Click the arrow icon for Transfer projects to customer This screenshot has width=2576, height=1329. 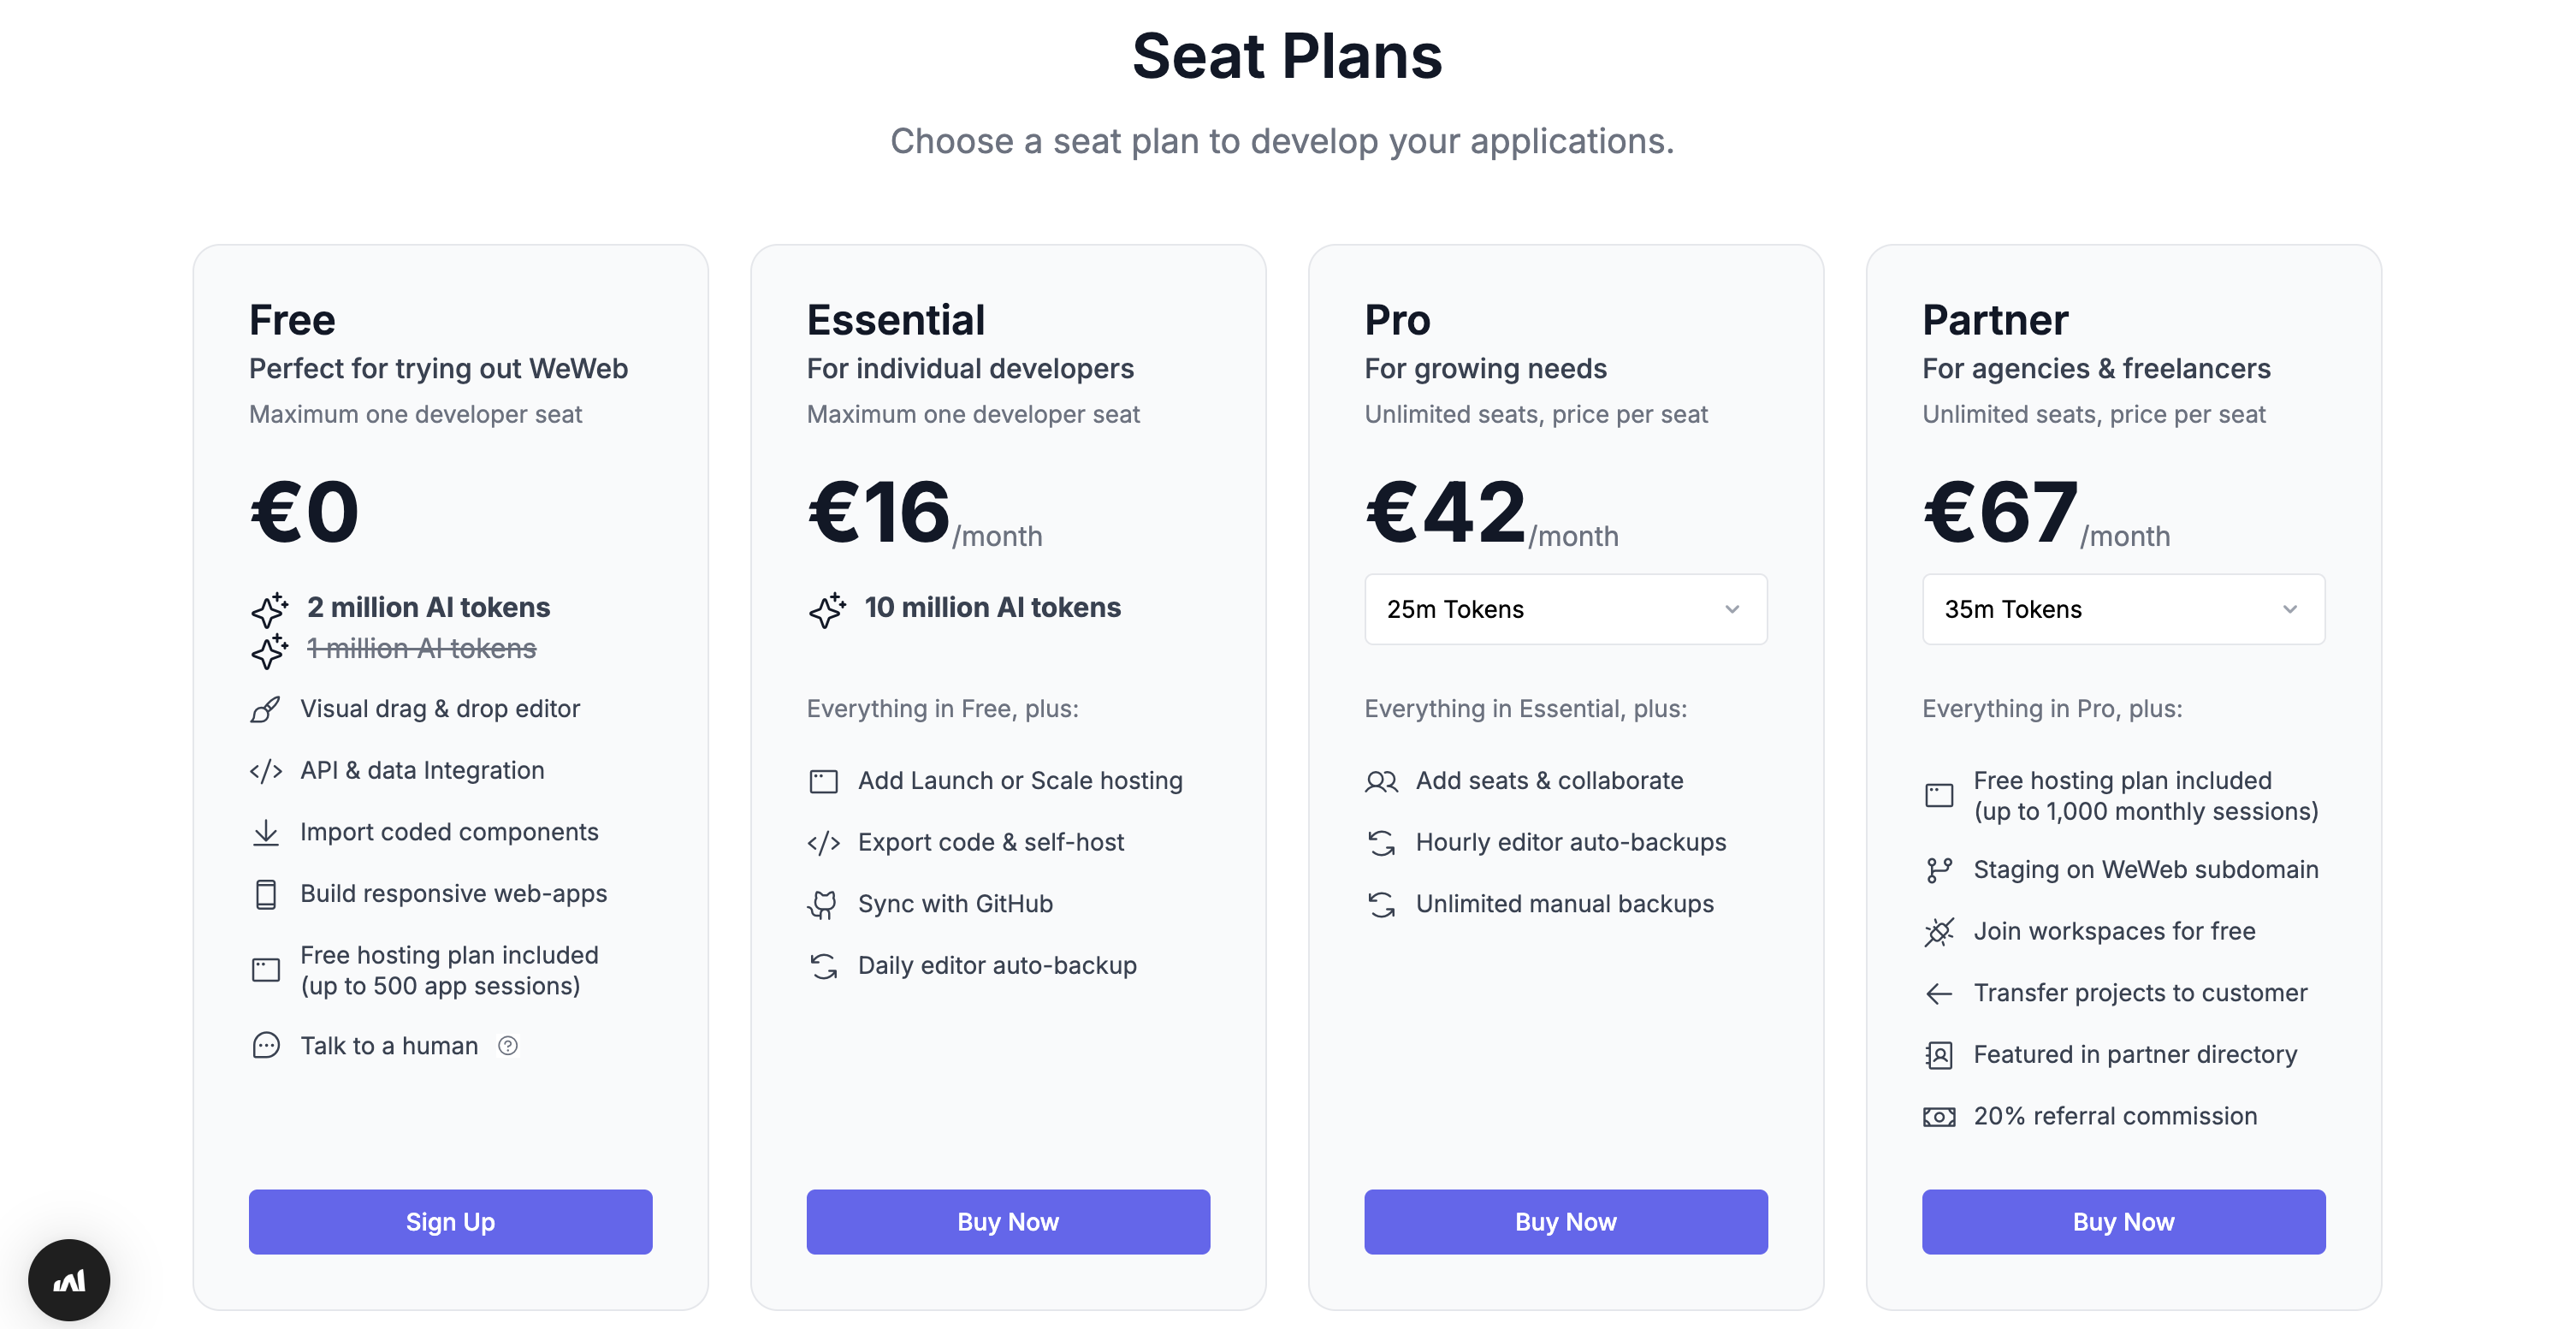point(1939,994)
